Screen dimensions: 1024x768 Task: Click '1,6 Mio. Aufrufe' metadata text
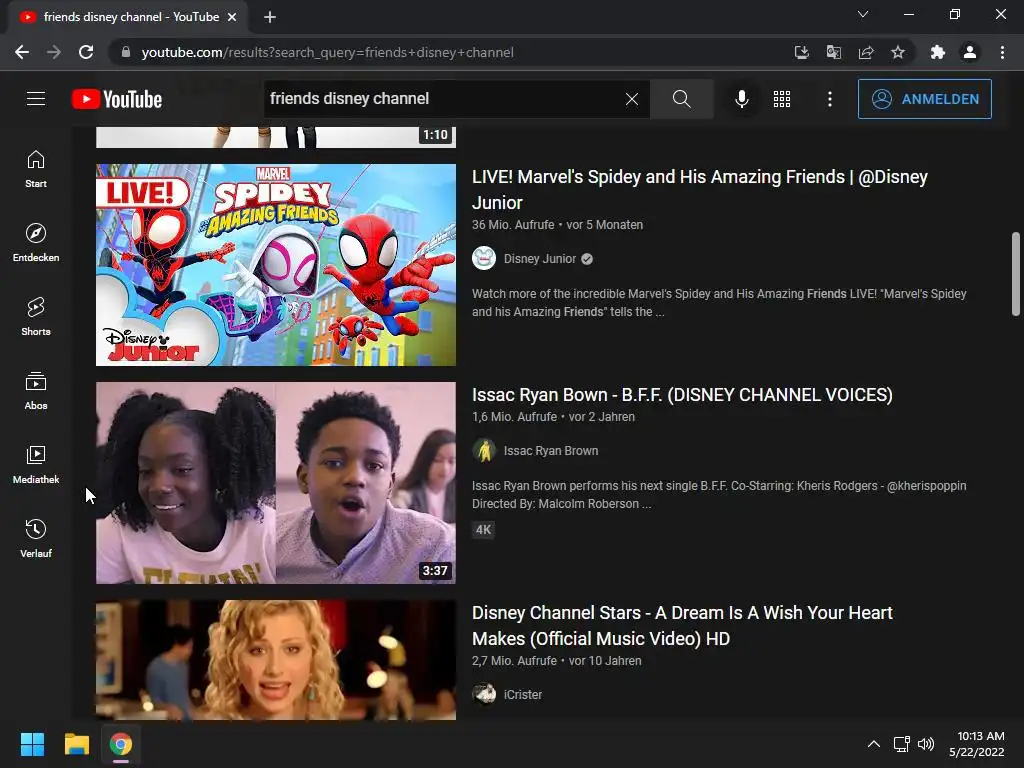coord(515,417)
